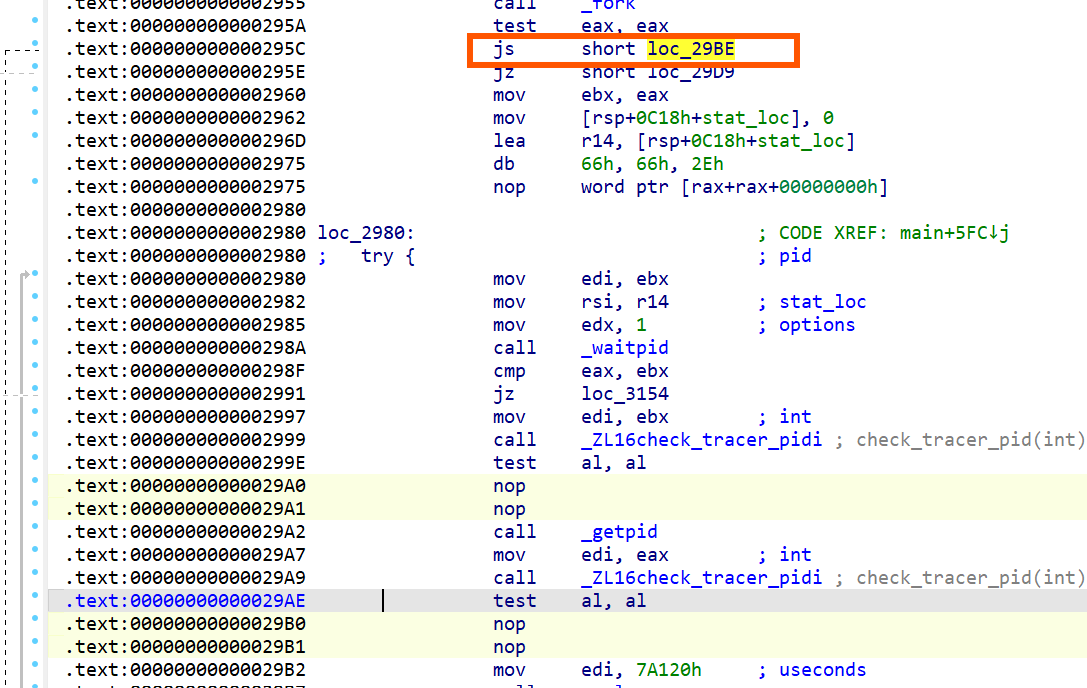
Task: Click the _waitpid call operand
Action: (625, 348)
